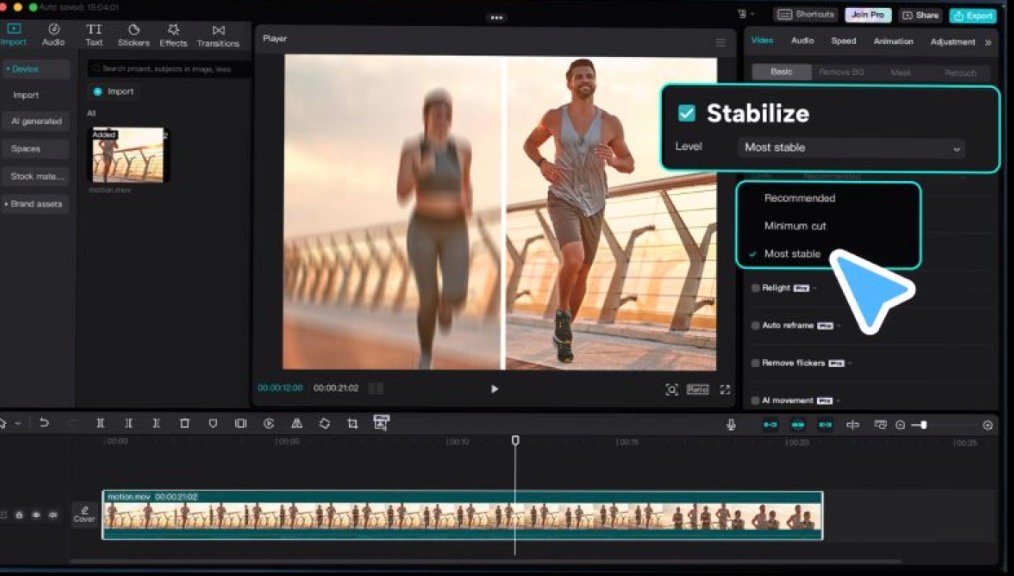
Task: Click the mirror flip icon in timeline toolbar
Action: tap(297, 424)
